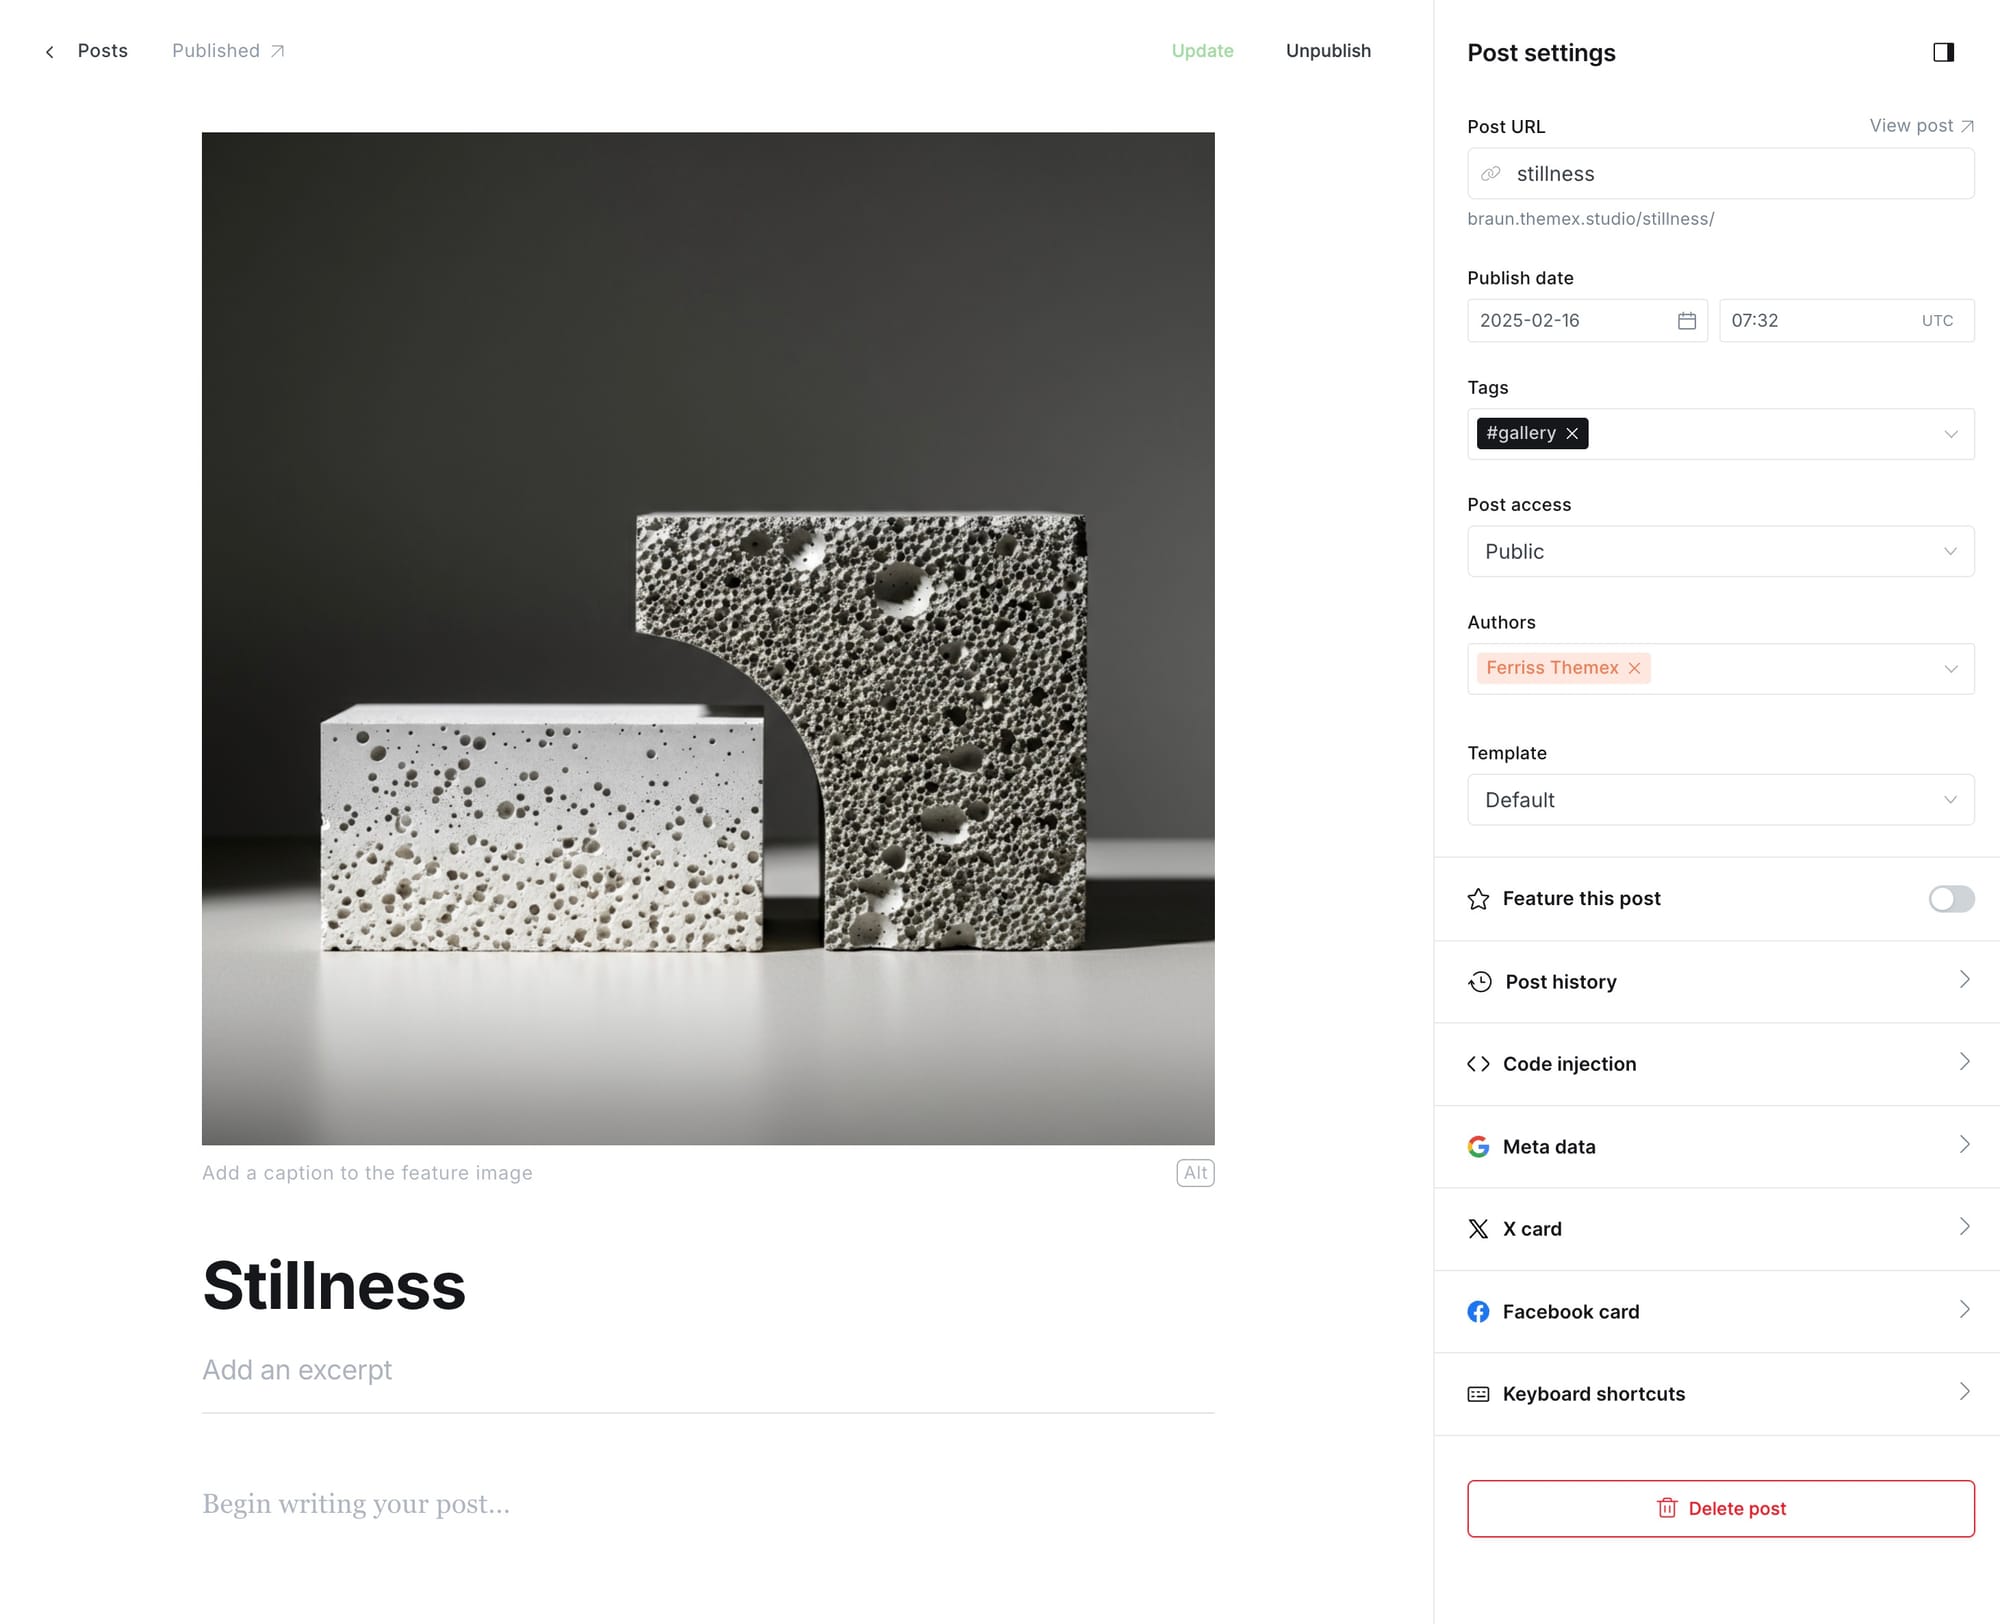Toggle Feature this post switch

pyautogui.click(x=1951, y=899)
